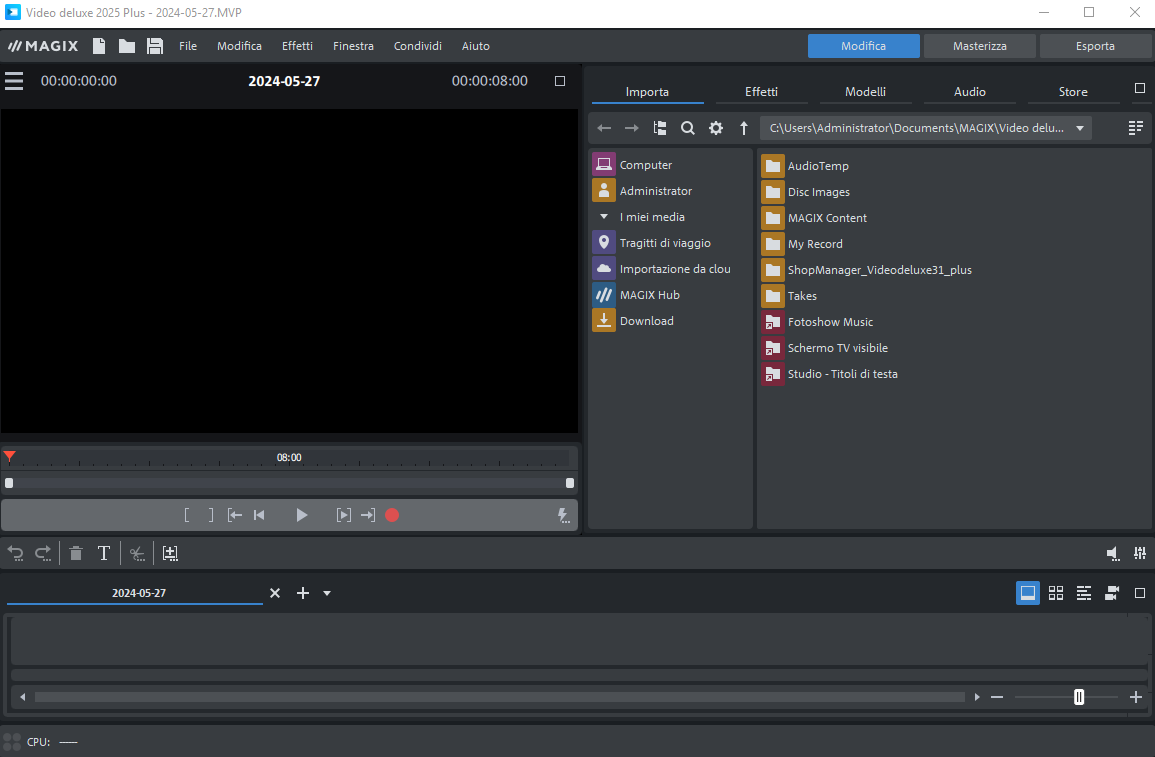Undo the last action
The width and height of the screenshot is (1155, 757).
15,553
